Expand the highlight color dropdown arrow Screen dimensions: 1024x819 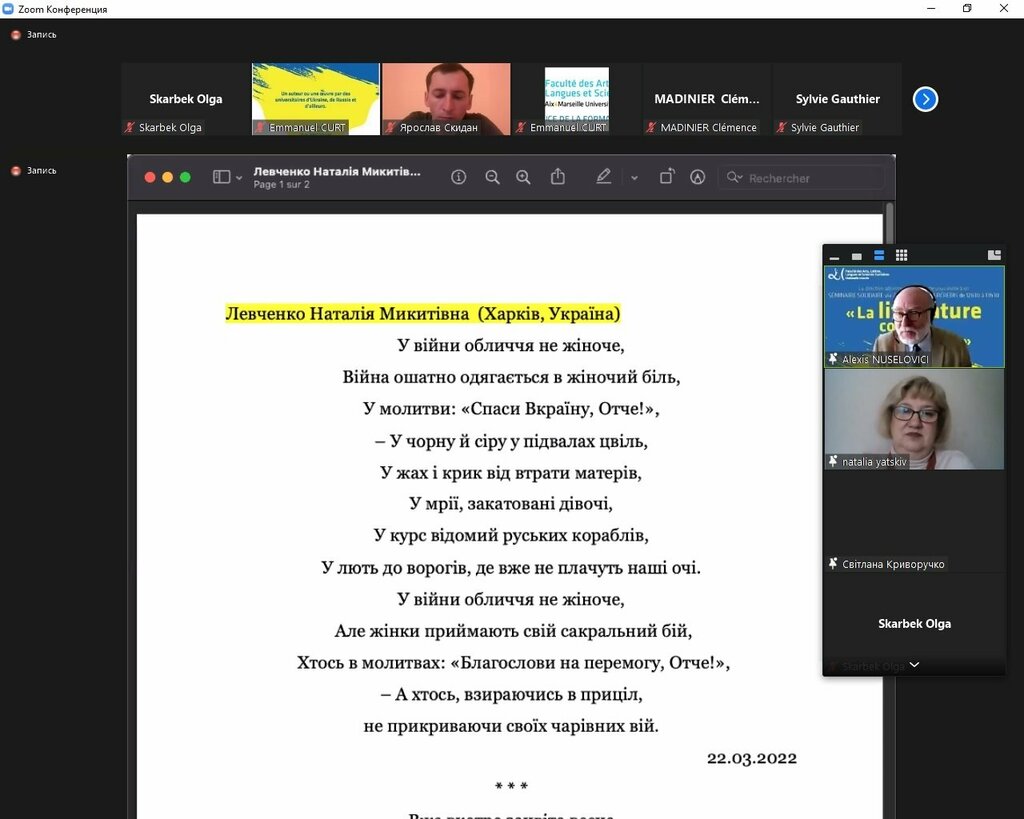point(634,177)
